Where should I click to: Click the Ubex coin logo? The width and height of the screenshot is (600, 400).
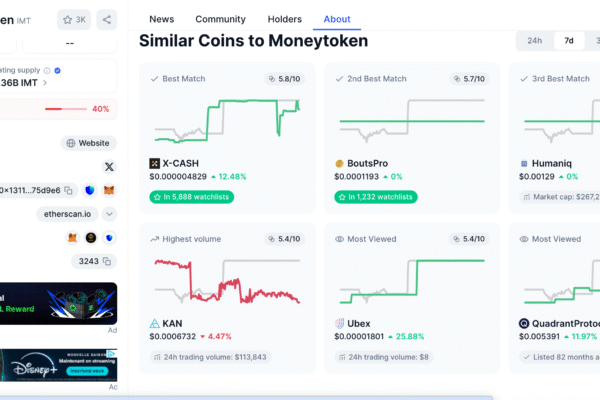[340, 324]
